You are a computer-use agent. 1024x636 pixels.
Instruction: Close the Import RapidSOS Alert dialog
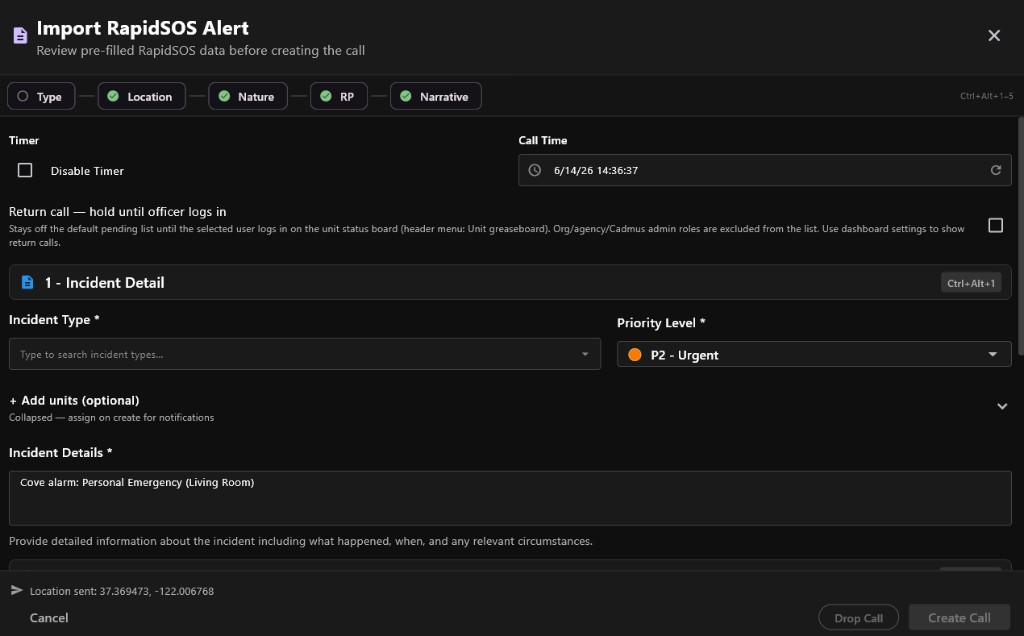click(x=993, y=35)
